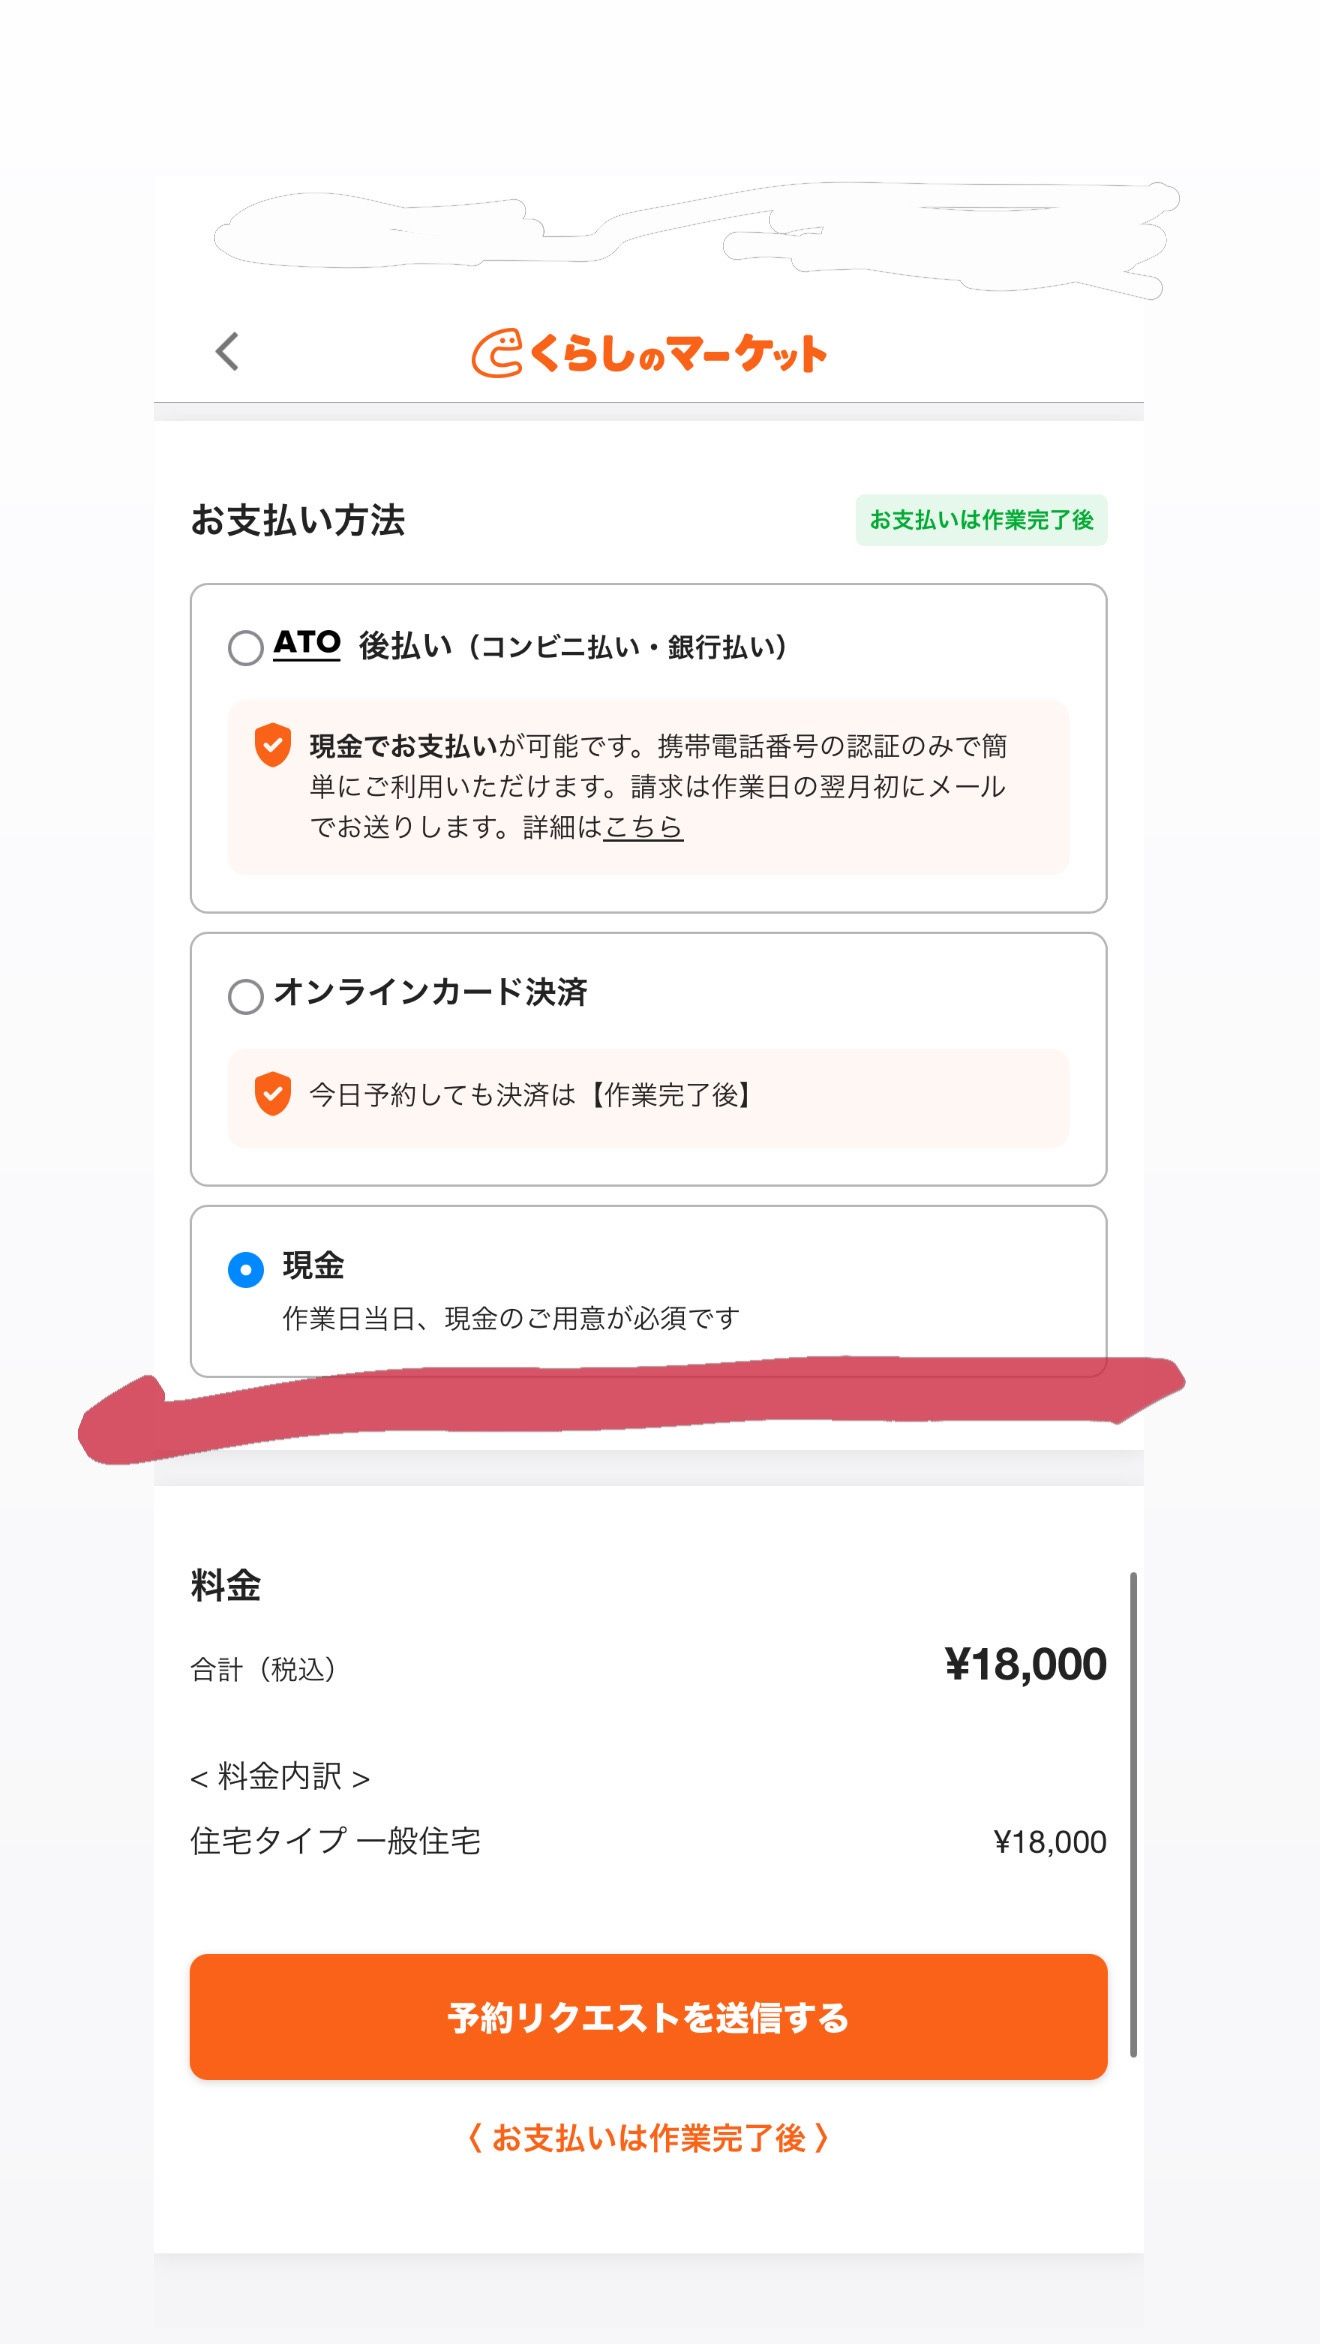Image resolution: width=1320 pixels, height=2344 pixels.
Task: Click the green お支払いは作業完了後 badge
Action: [x=981, y=520]
